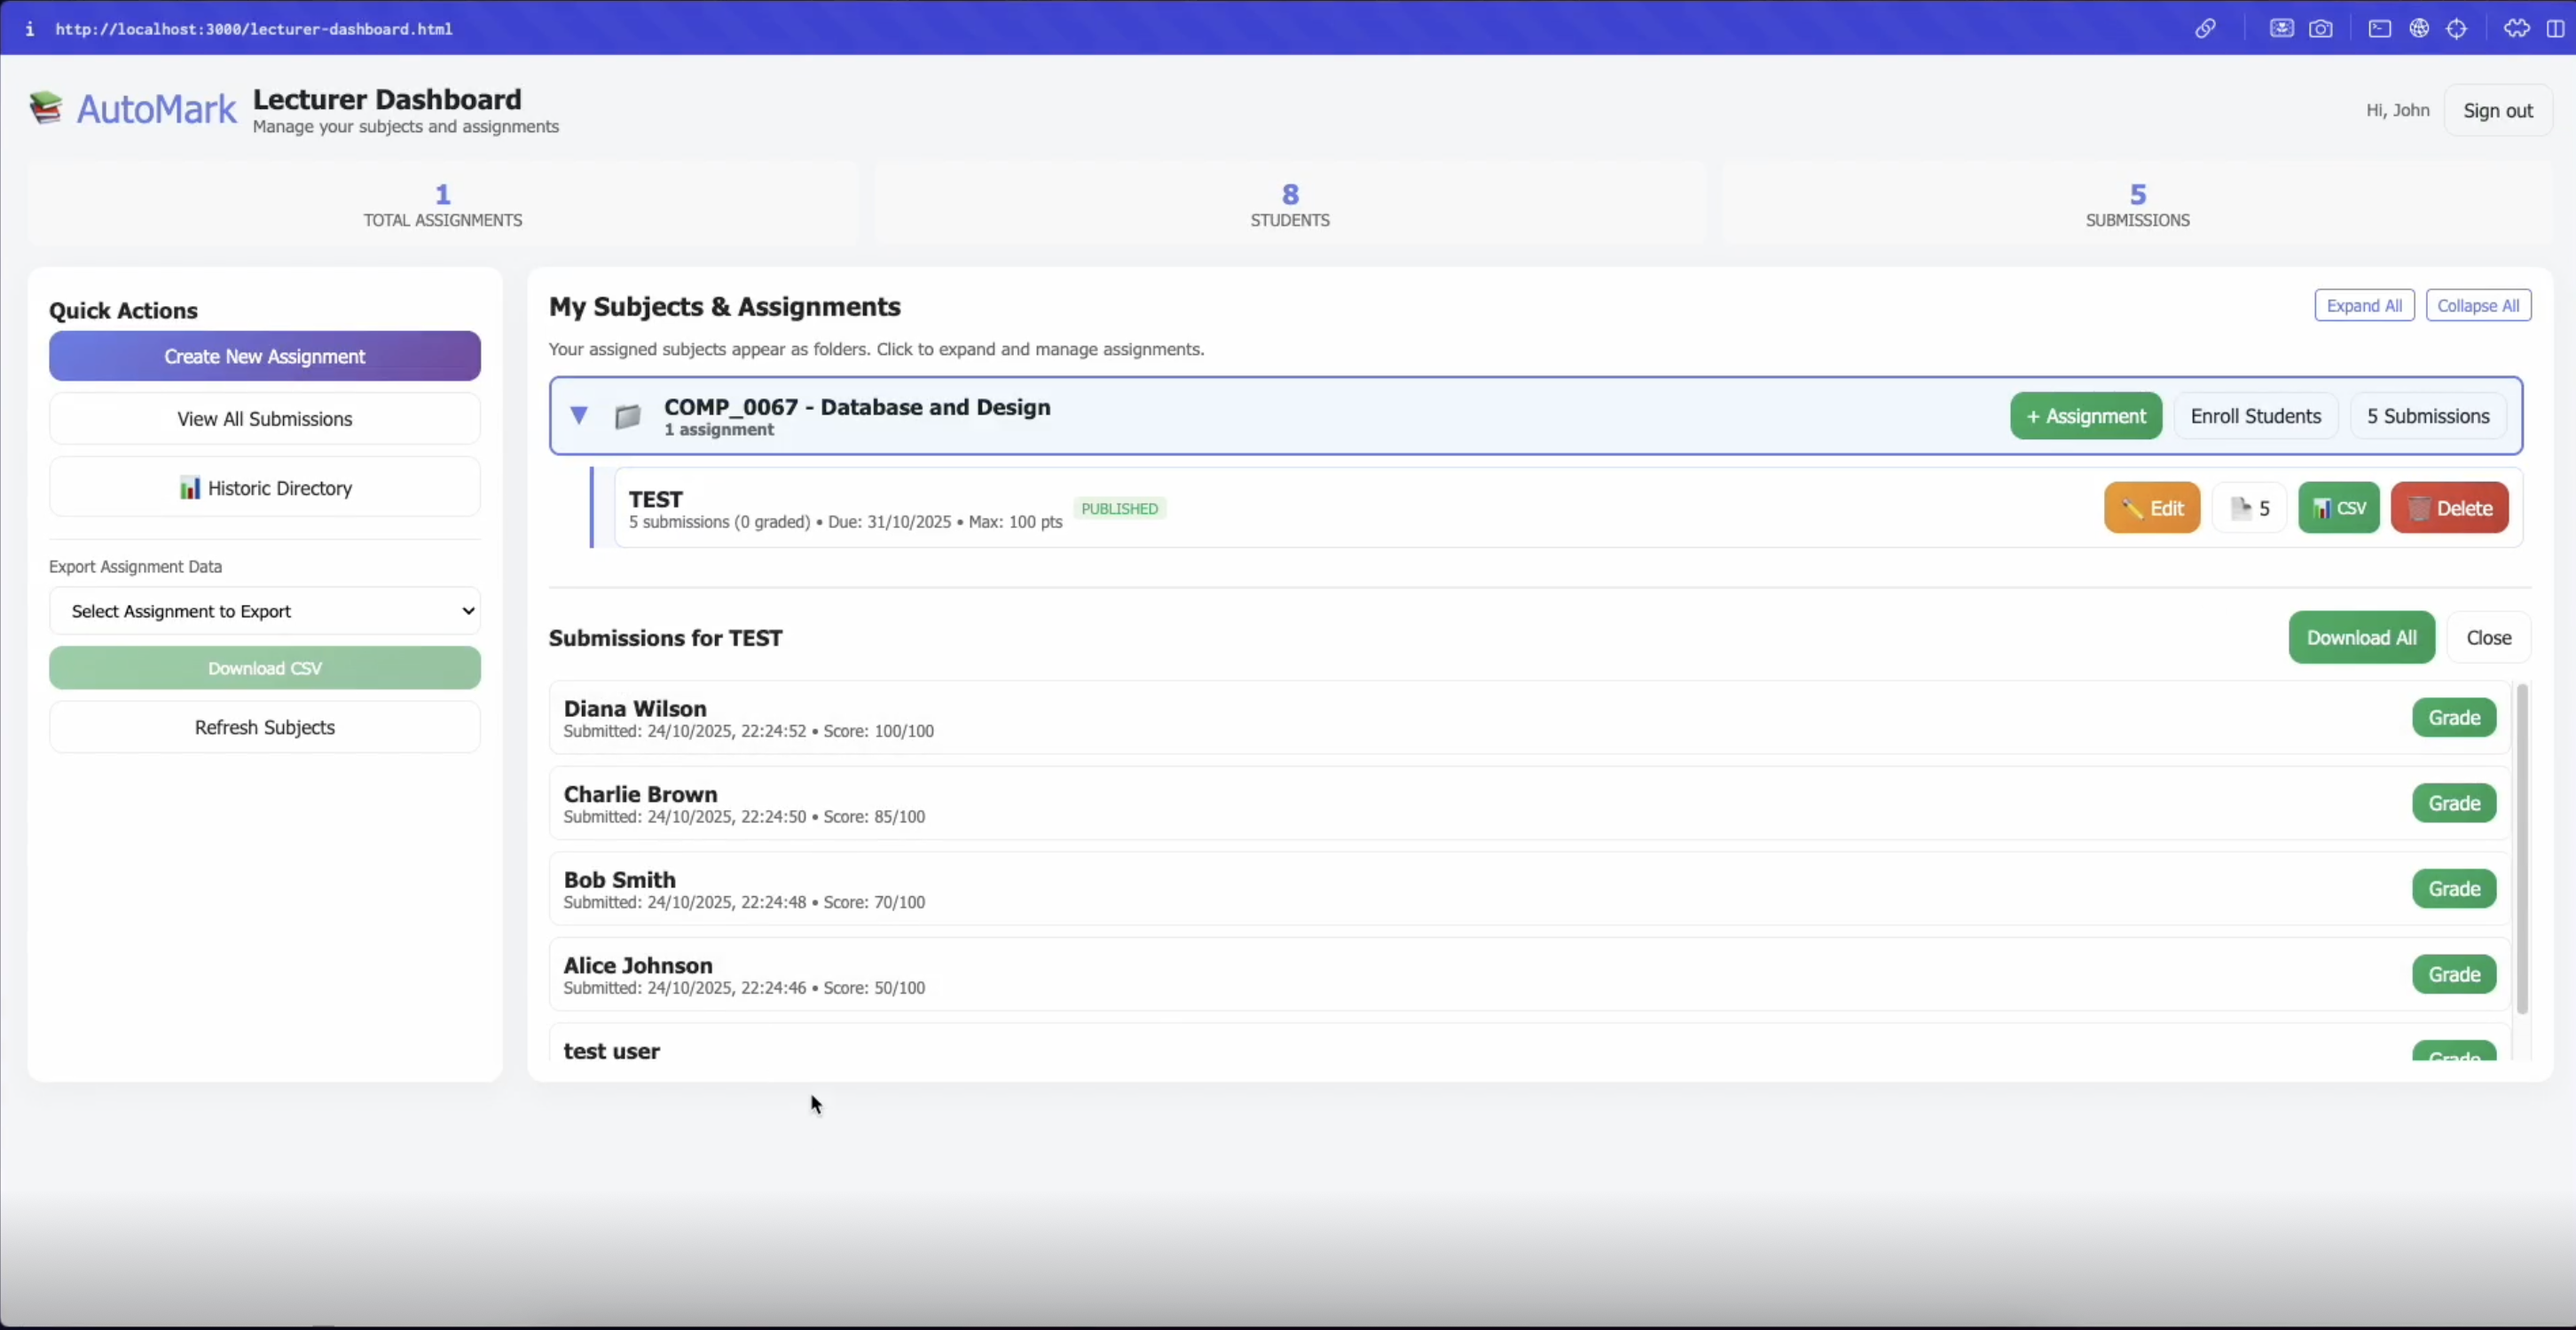Grade Diana Wilson's submission
This screenshot has width=2576, height=1330.
point(2452,717)
